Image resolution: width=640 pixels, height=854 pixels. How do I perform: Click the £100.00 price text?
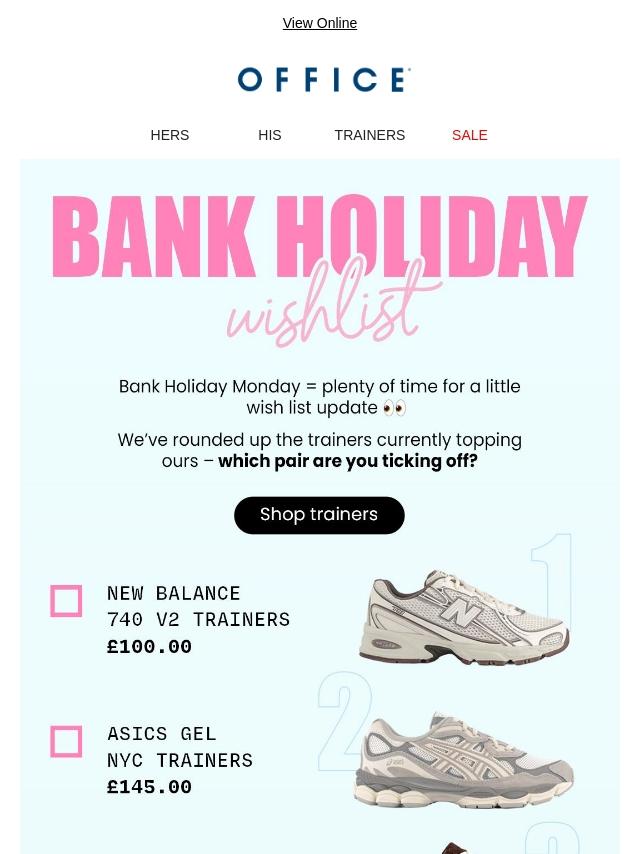(149, 646)
